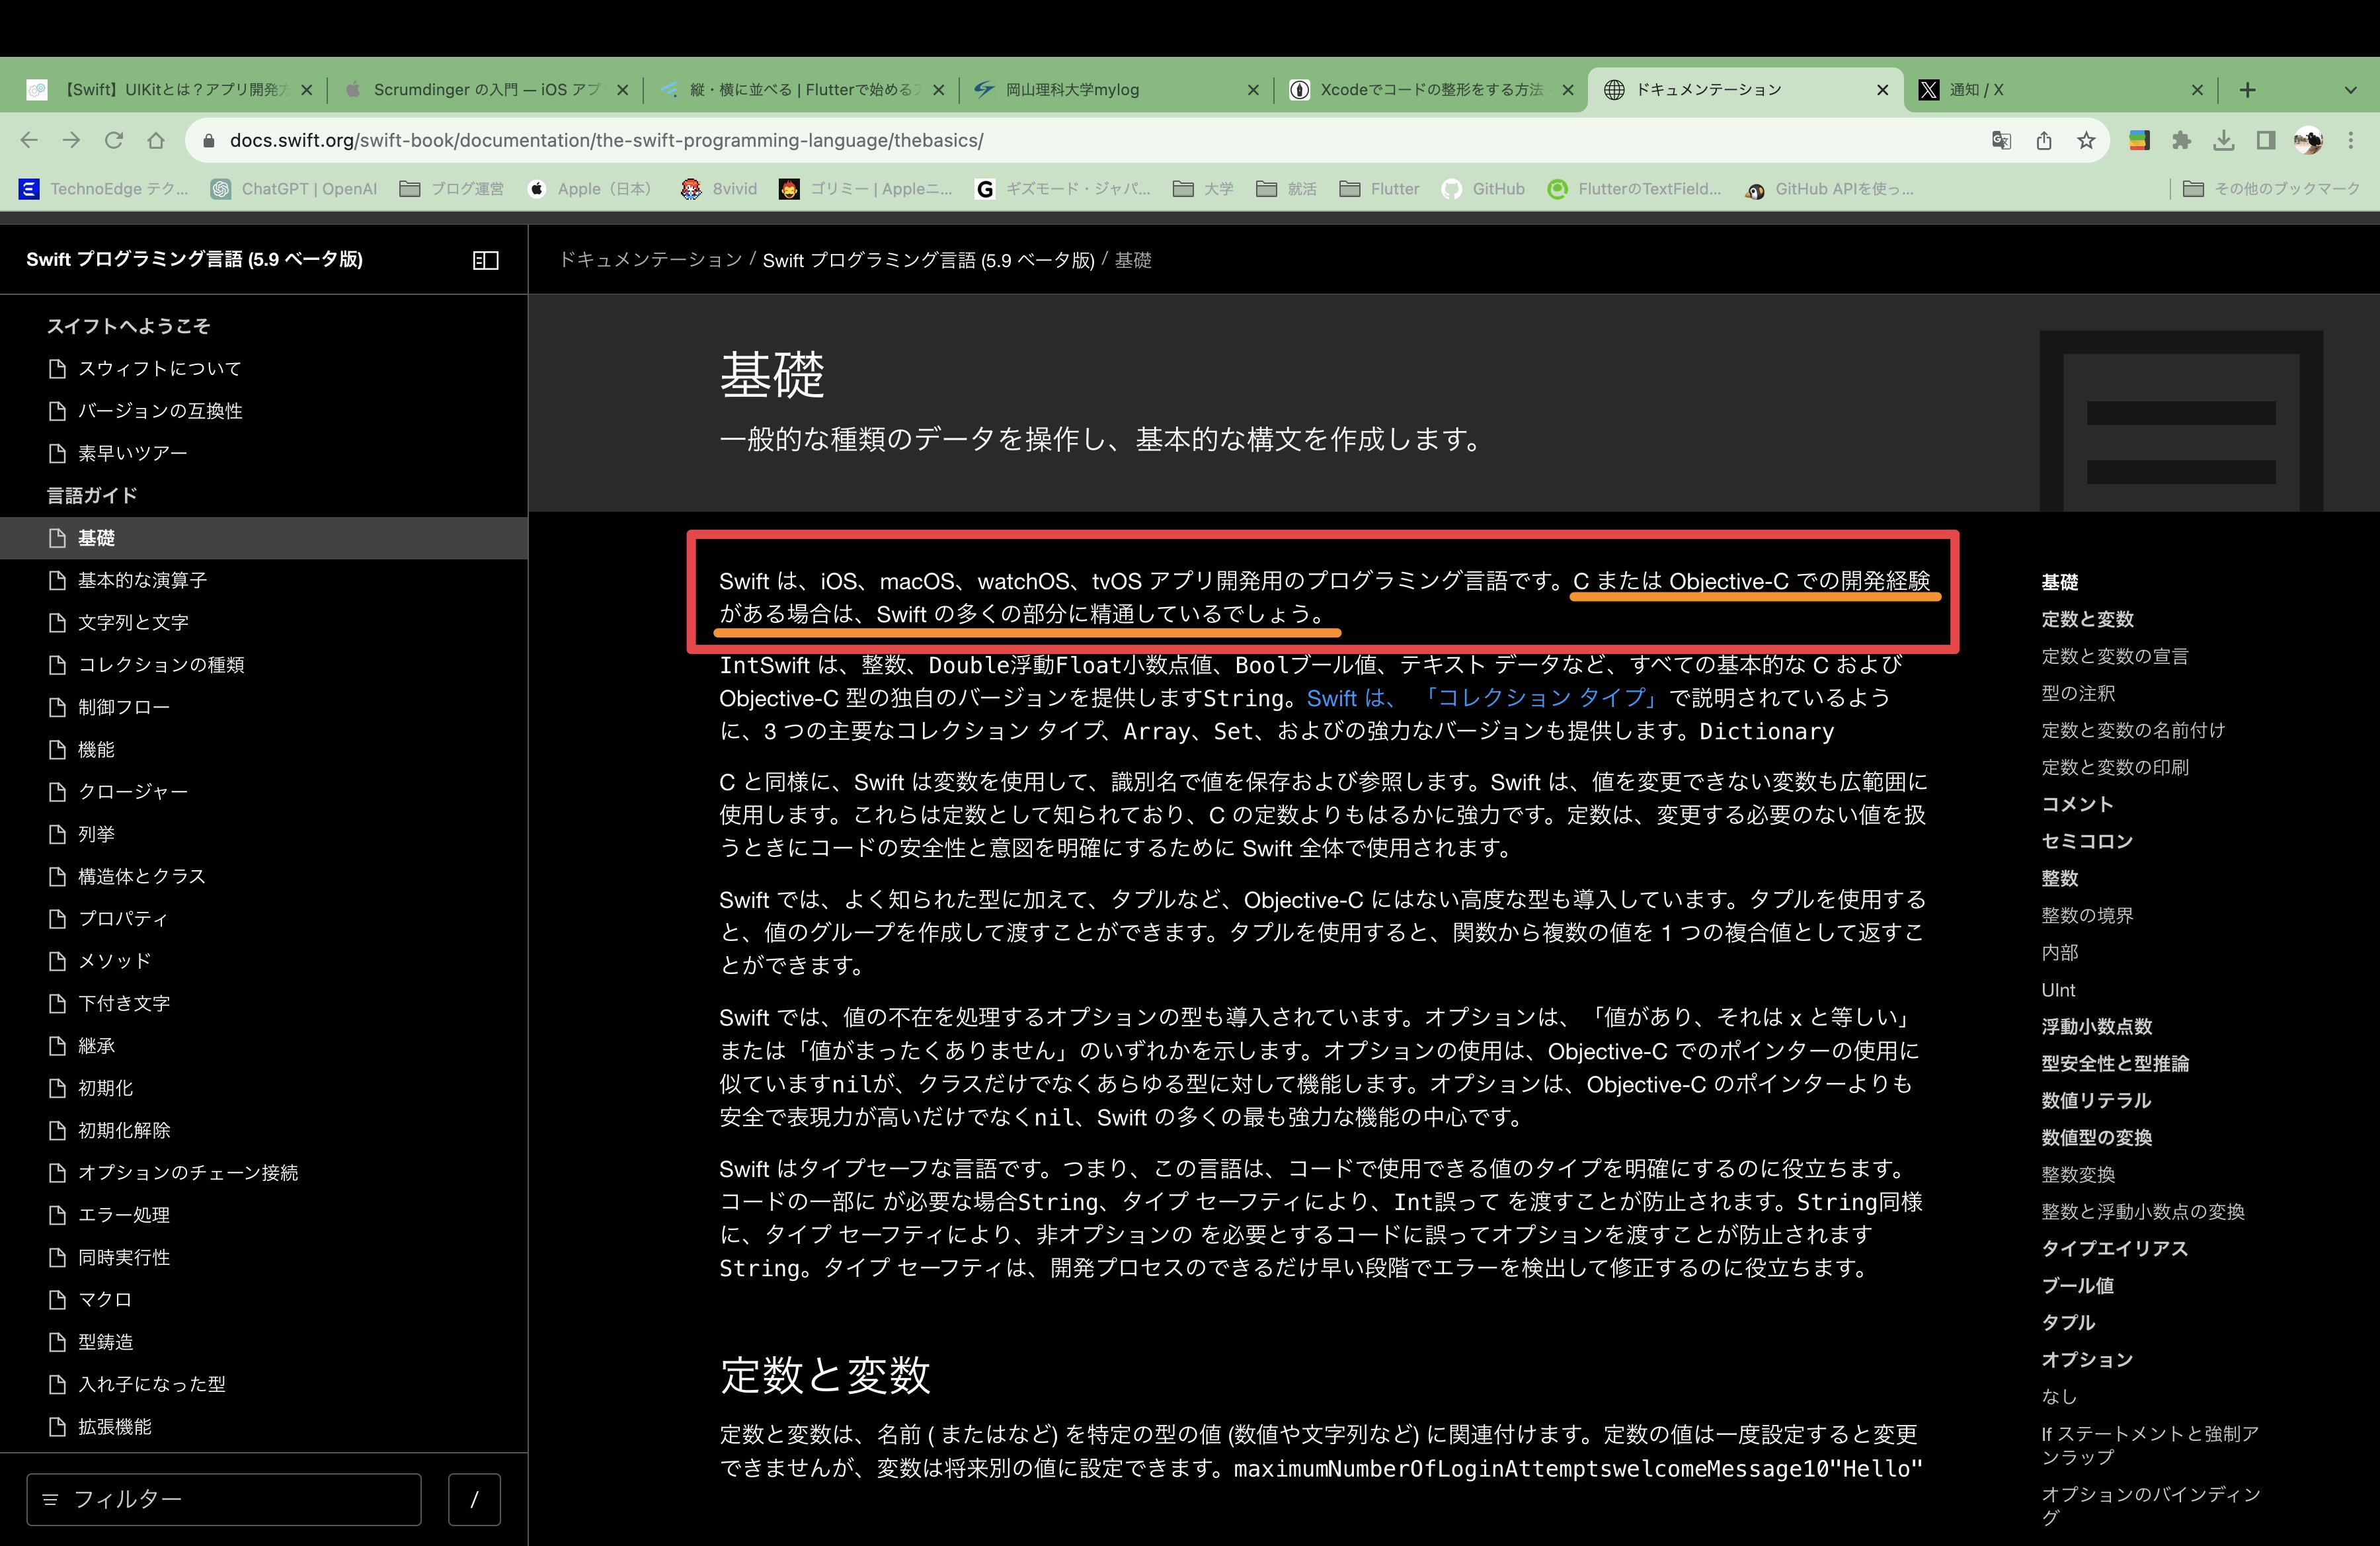Open a new tab with plus icon

pos(2247,90)
